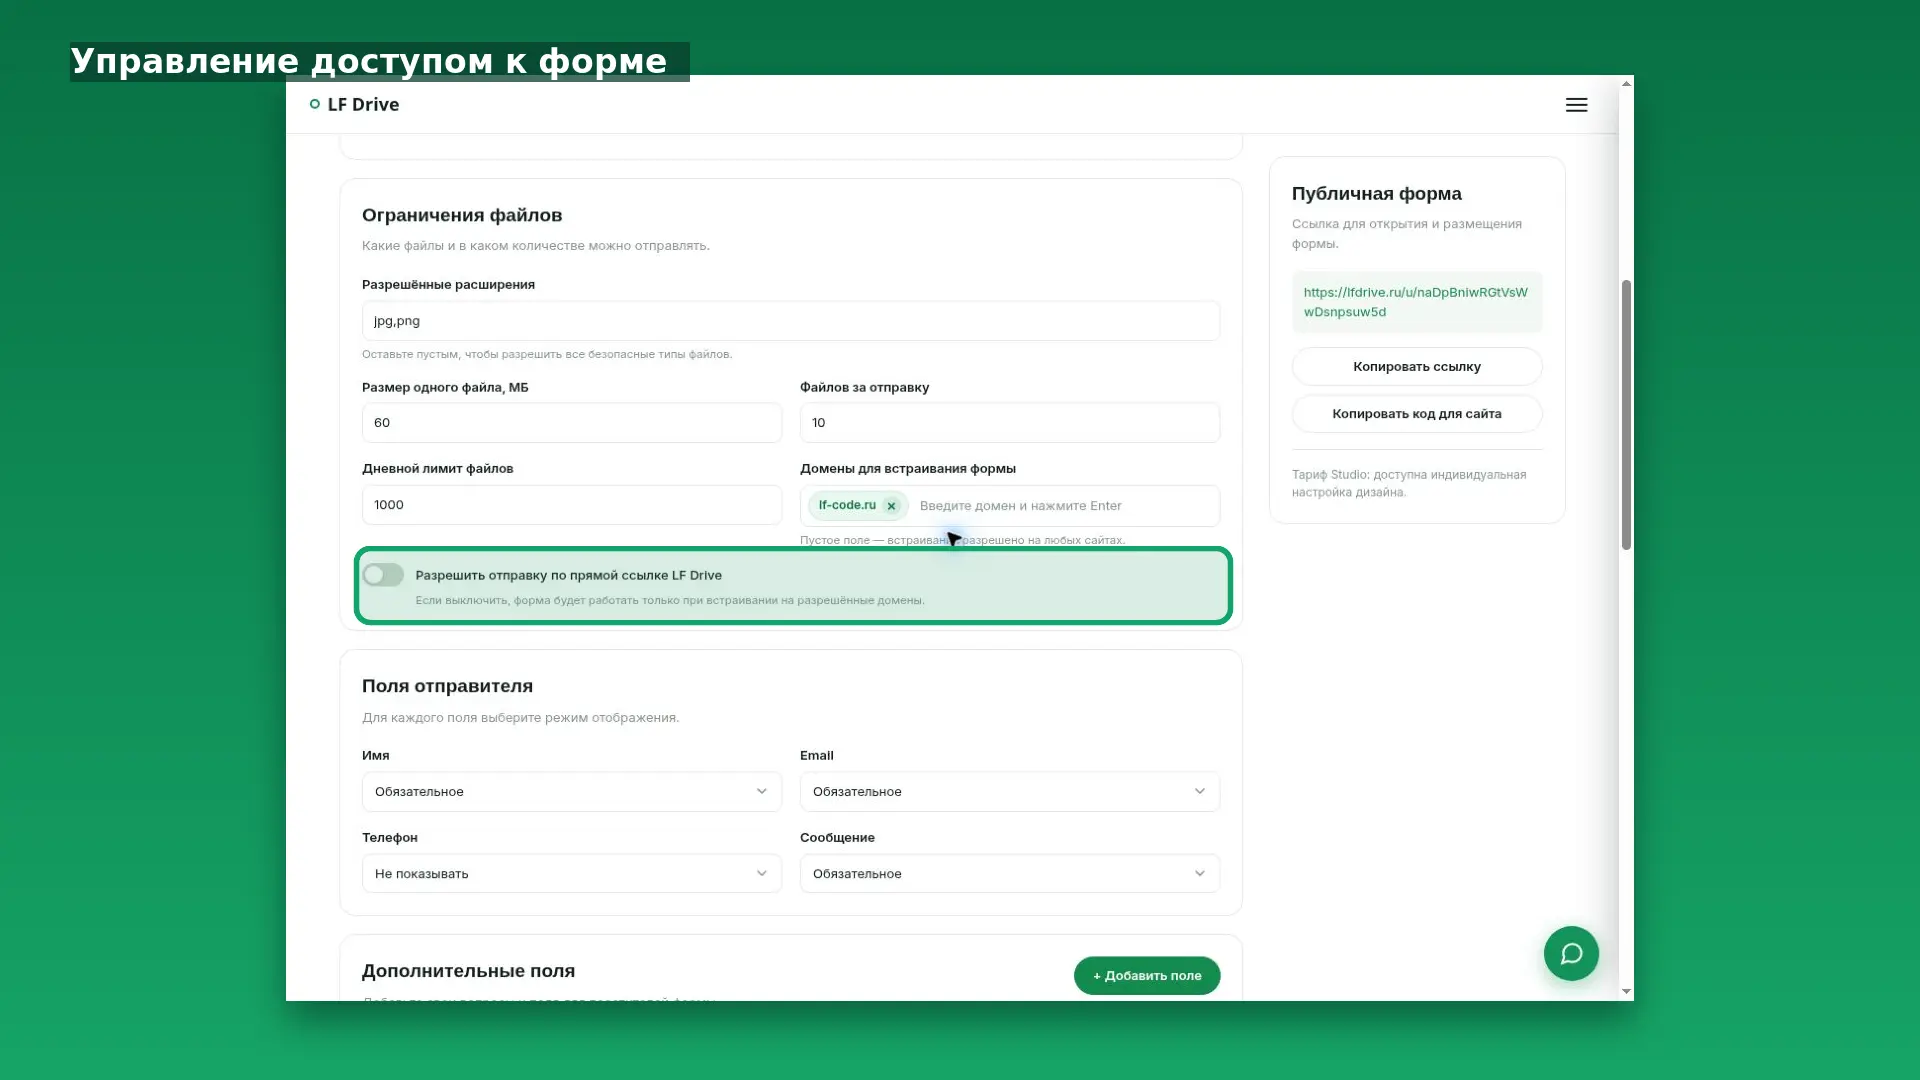Expand the Имя field mode dropdown
The width and height of the screenshot is (1920, 1080).
tap(571, 791)
